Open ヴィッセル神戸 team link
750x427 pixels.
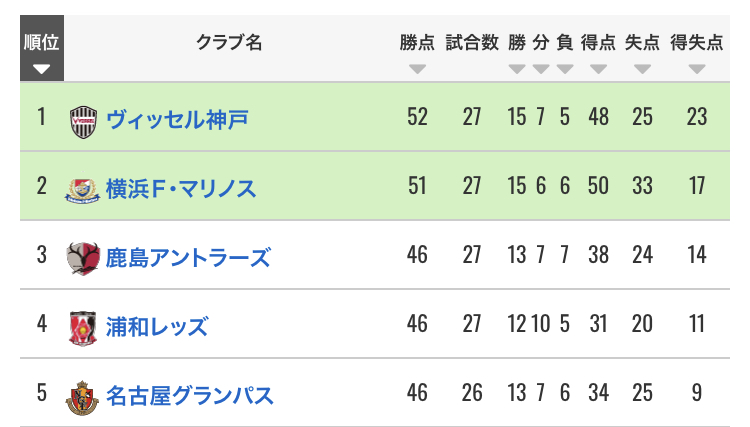pos(177,119)
